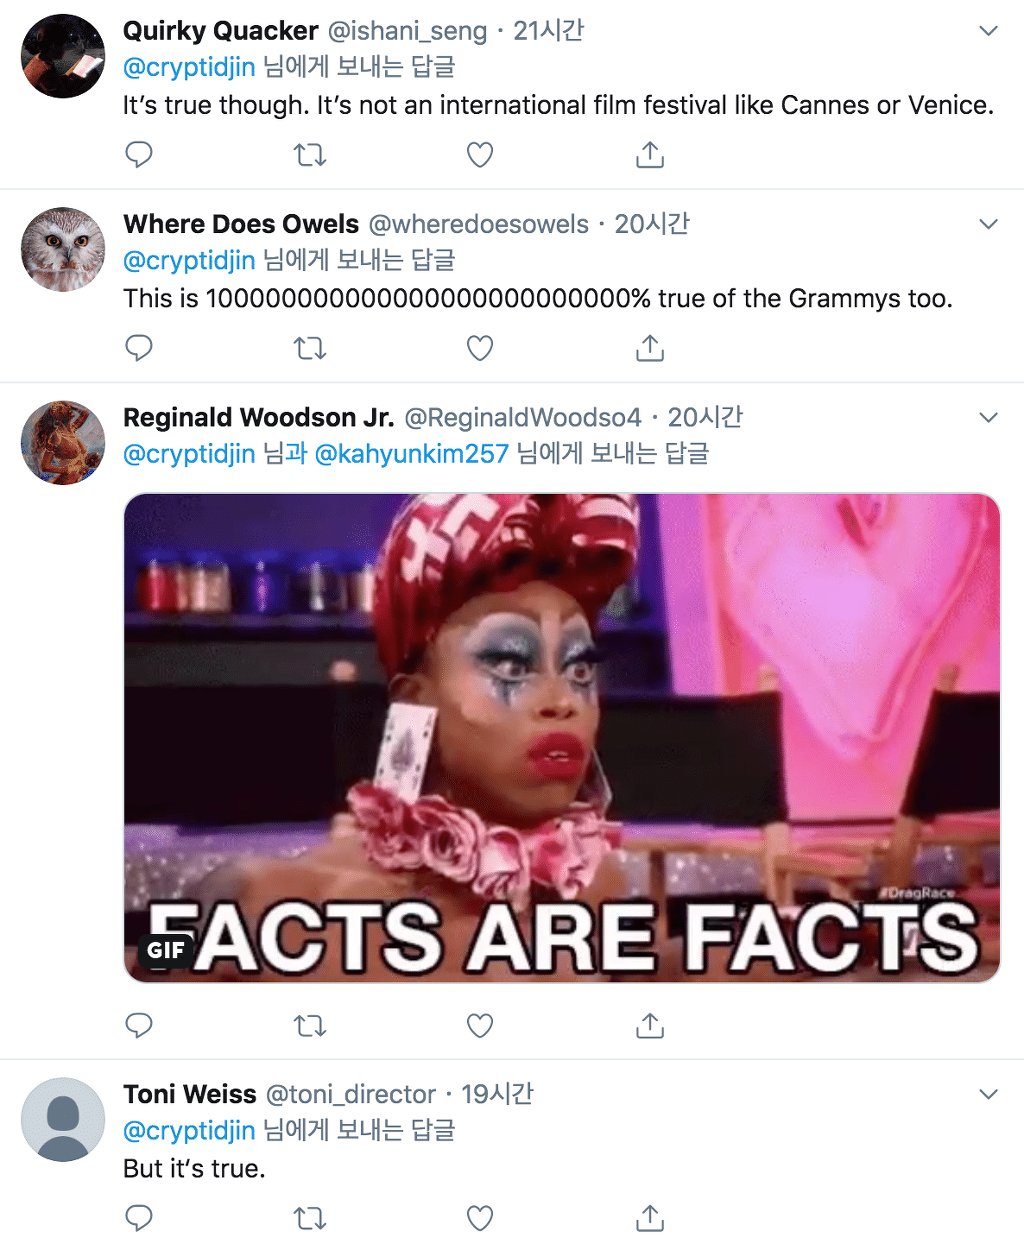Open the @cryptidjin mention in Quirky Quacker's tweet
The height and width of the screenshot is (1250, 1024).
(x=189, y=67)
